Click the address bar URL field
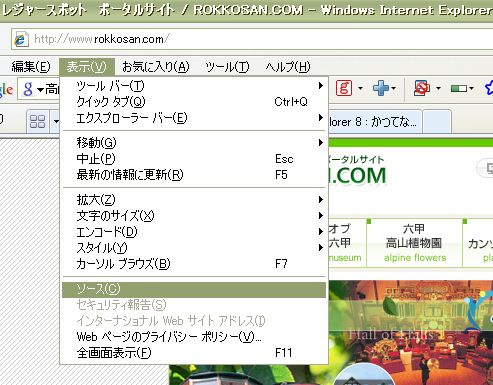This screenshot has width=493, height=385. tap(252, 39)
